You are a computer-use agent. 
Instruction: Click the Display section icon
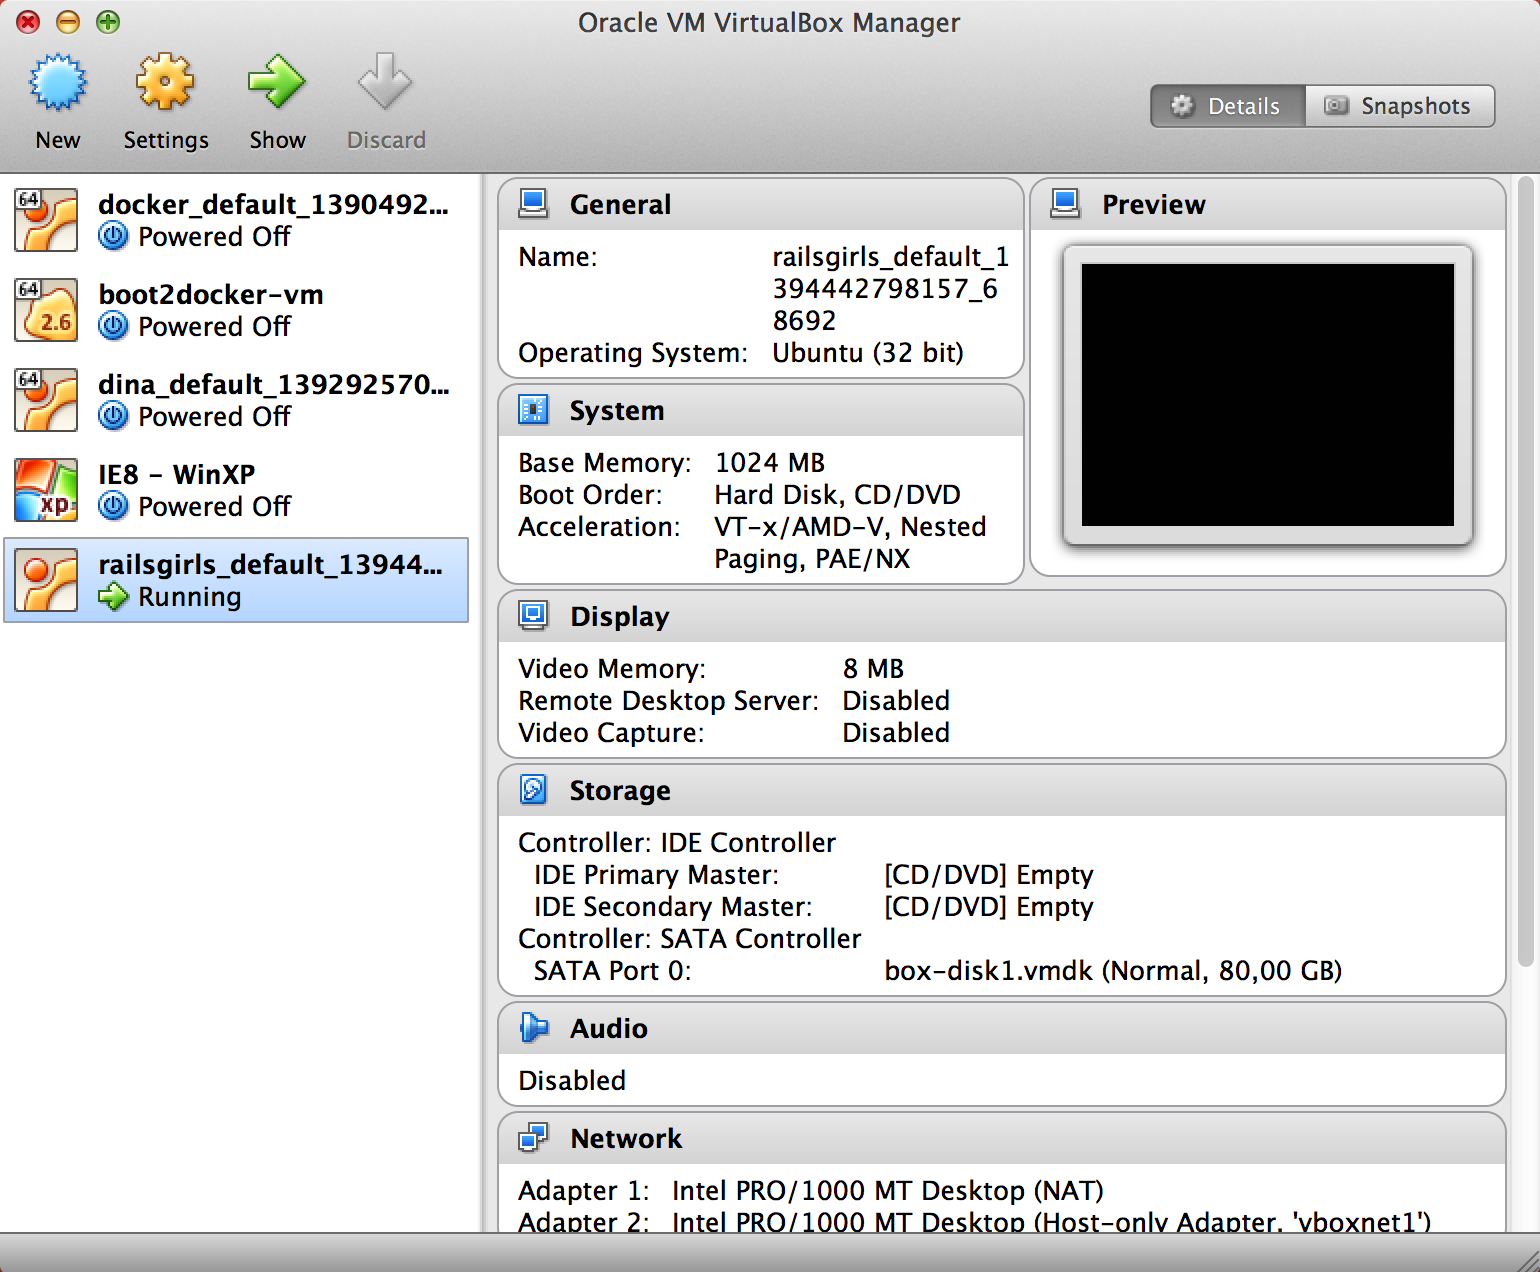click(534, 616)
